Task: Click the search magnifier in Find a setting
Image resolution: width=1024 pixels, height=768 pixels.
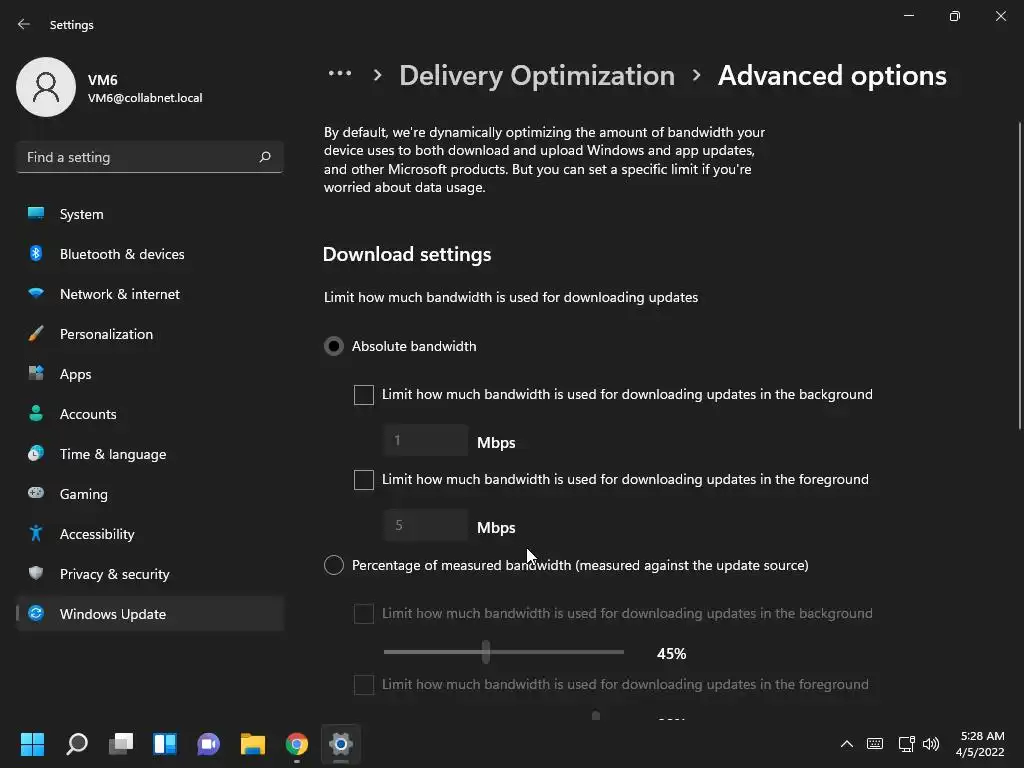Action: [265, 157]
